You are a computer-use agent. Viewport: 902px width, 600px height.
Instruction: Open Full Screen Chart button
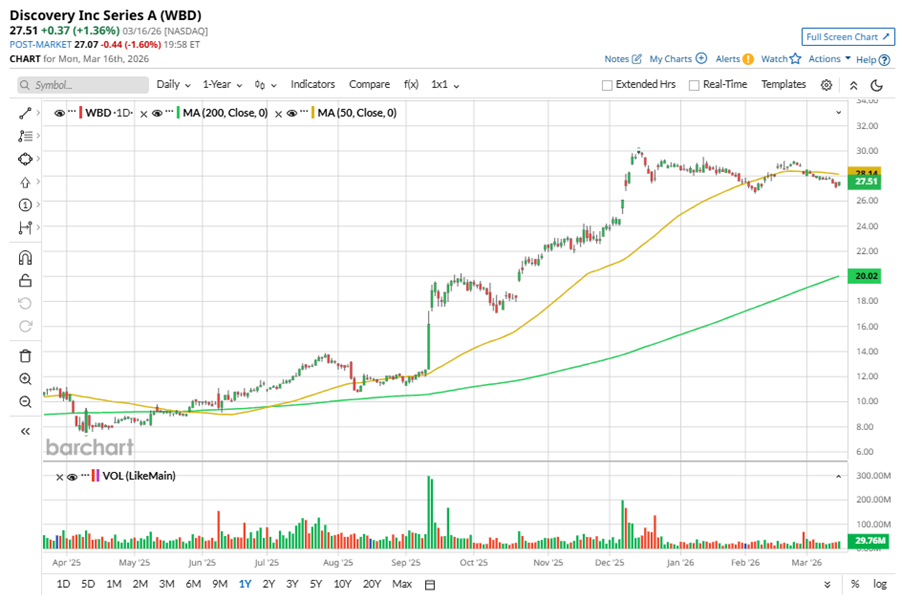848,37
